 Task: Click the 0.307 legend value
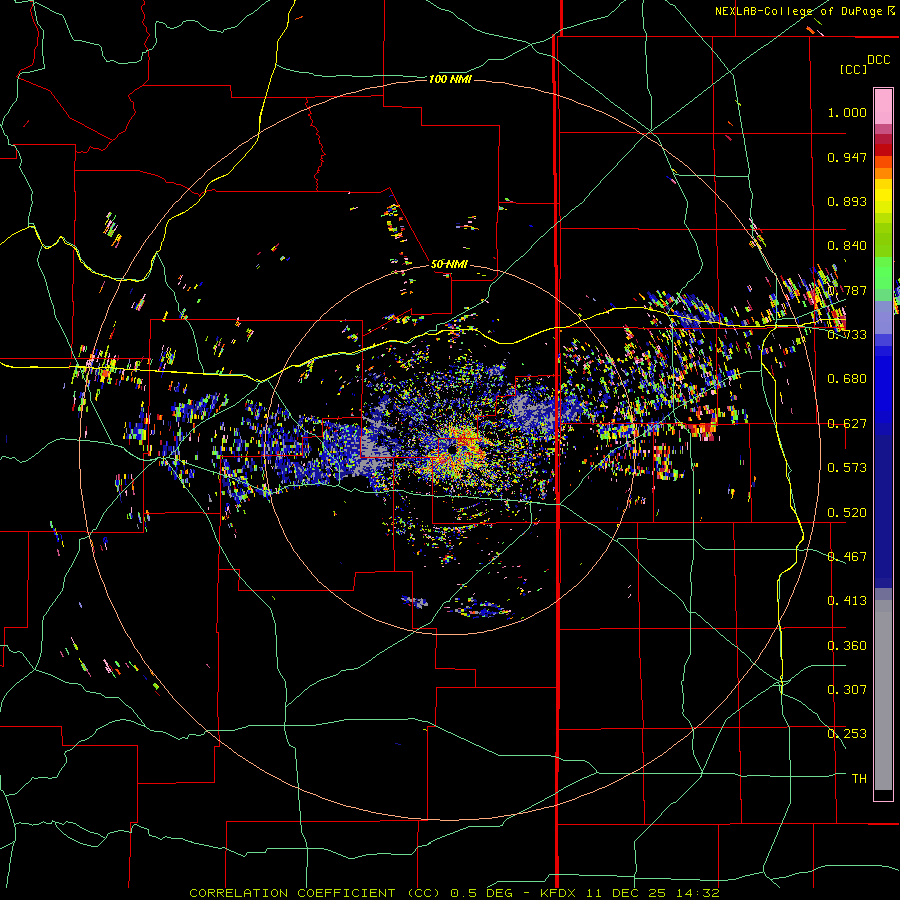(847, 689)
